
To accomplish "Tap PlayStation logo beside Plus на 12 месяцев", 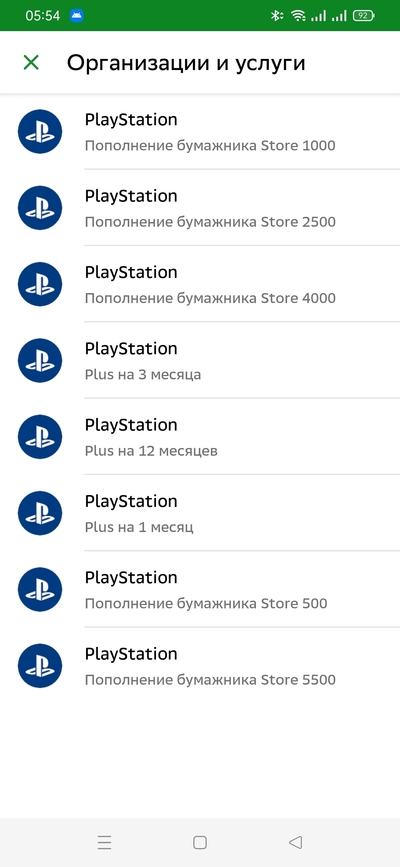I will (x=40, y=437).
